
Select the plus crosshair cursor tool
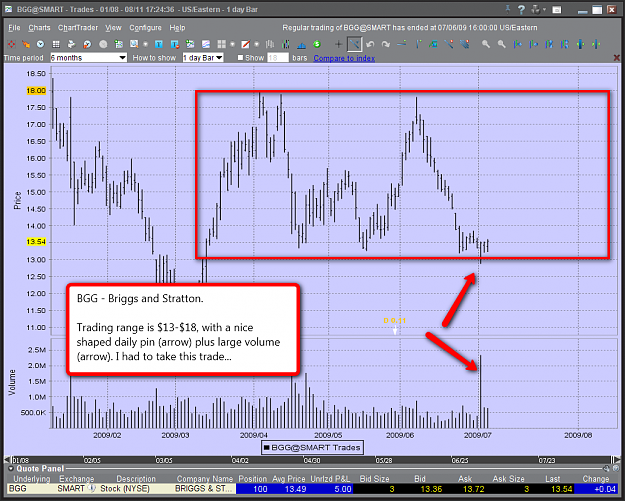(x=338, y=44)
